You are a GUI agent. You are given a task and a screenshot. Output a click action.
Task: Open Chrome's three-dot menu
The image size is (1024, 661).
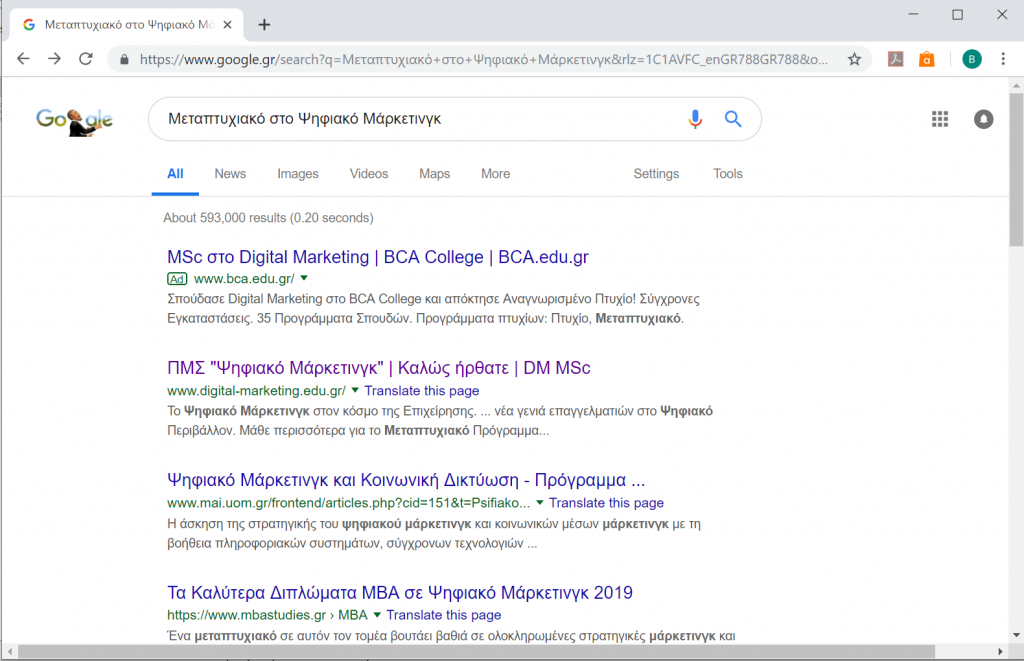click(x=1003, y=59)
